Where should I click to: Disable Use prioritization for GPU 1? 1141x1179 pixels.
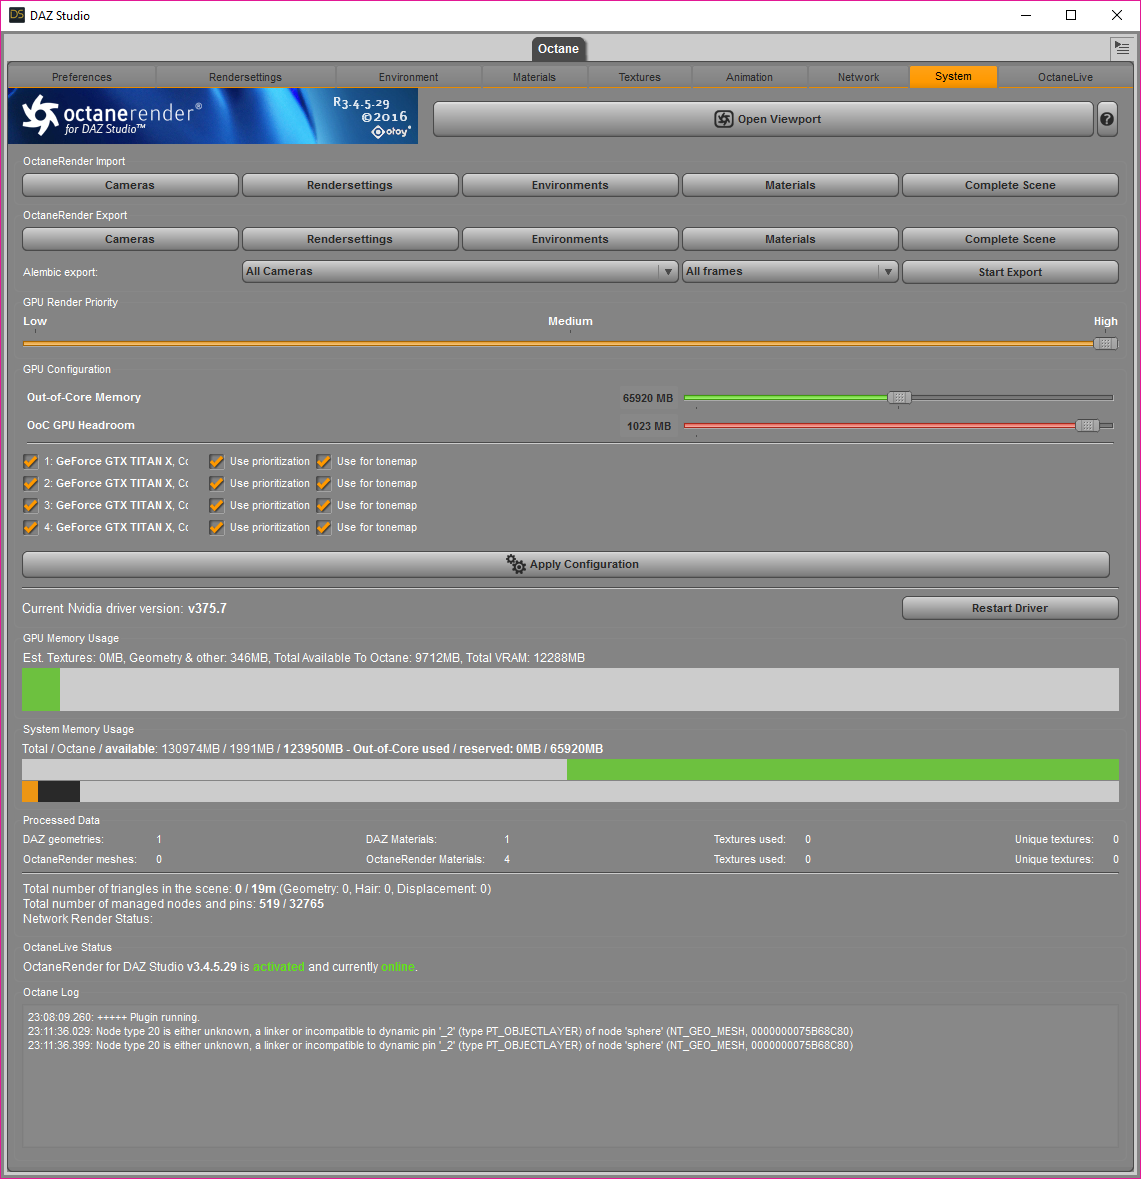point(217,462)
